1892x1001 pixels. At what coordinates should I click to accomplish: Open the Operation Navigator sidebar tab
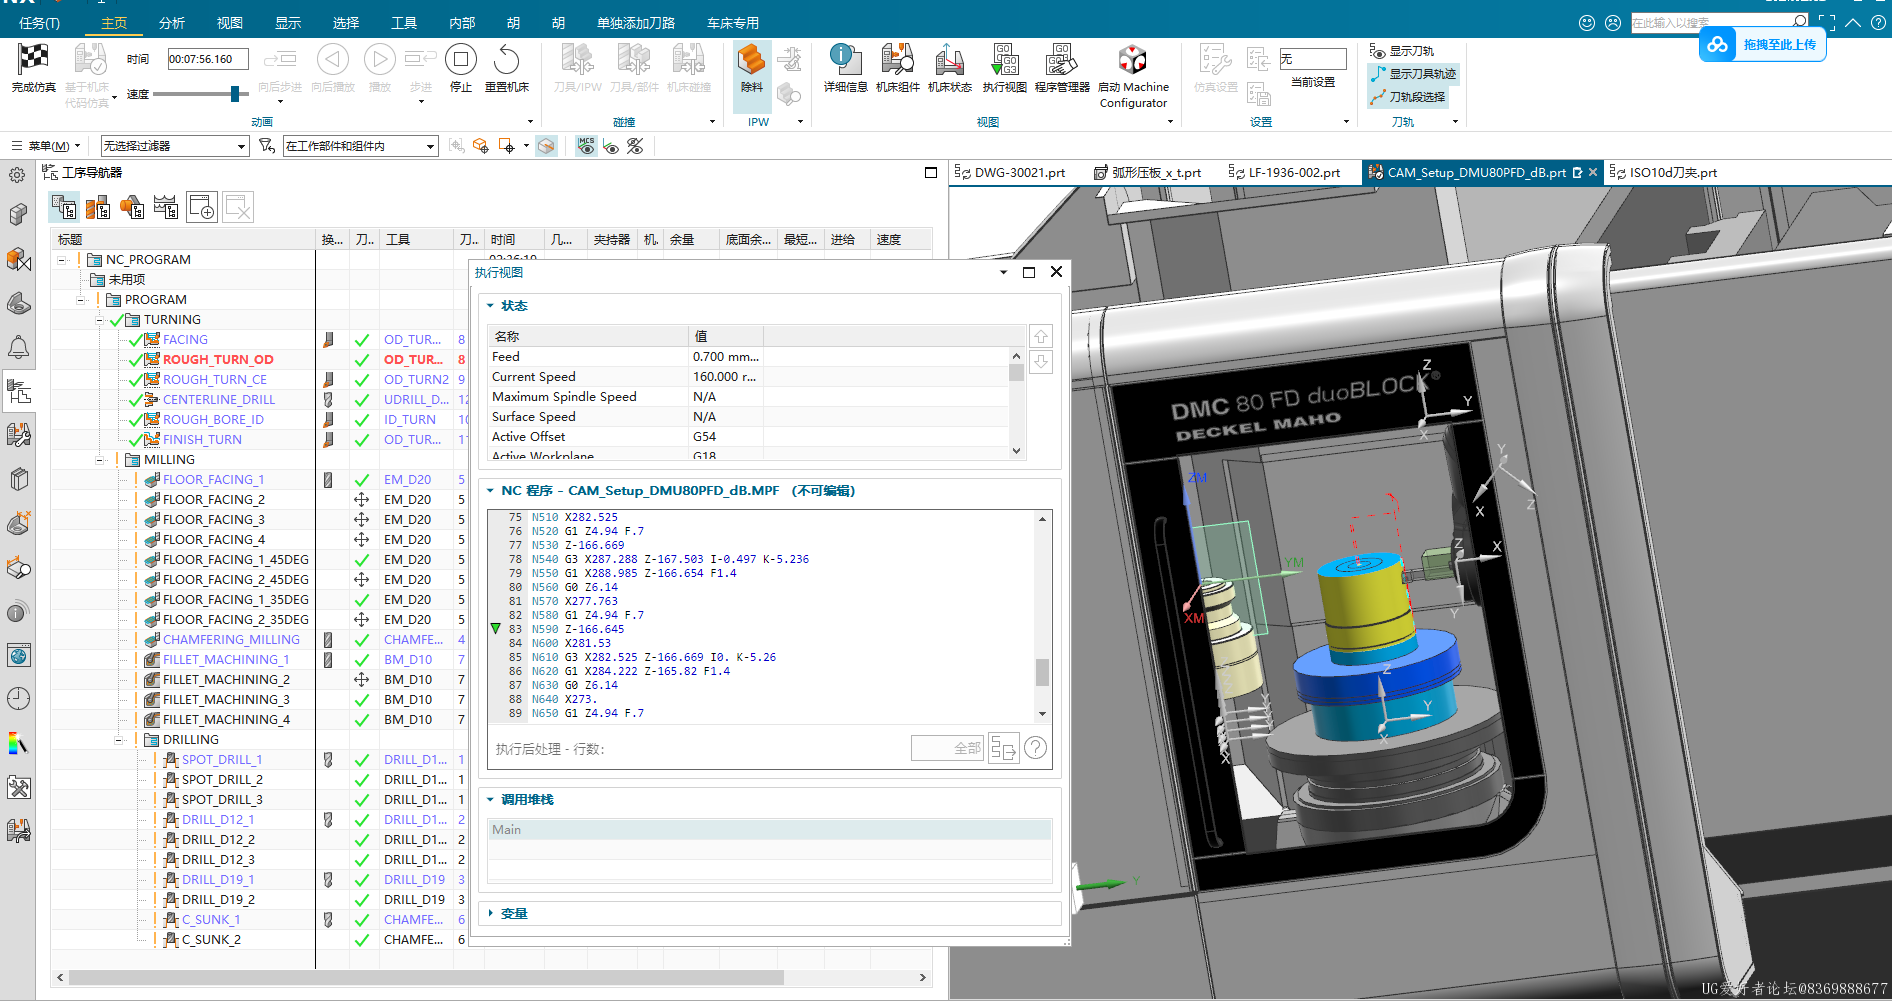(x=18, y=391)
